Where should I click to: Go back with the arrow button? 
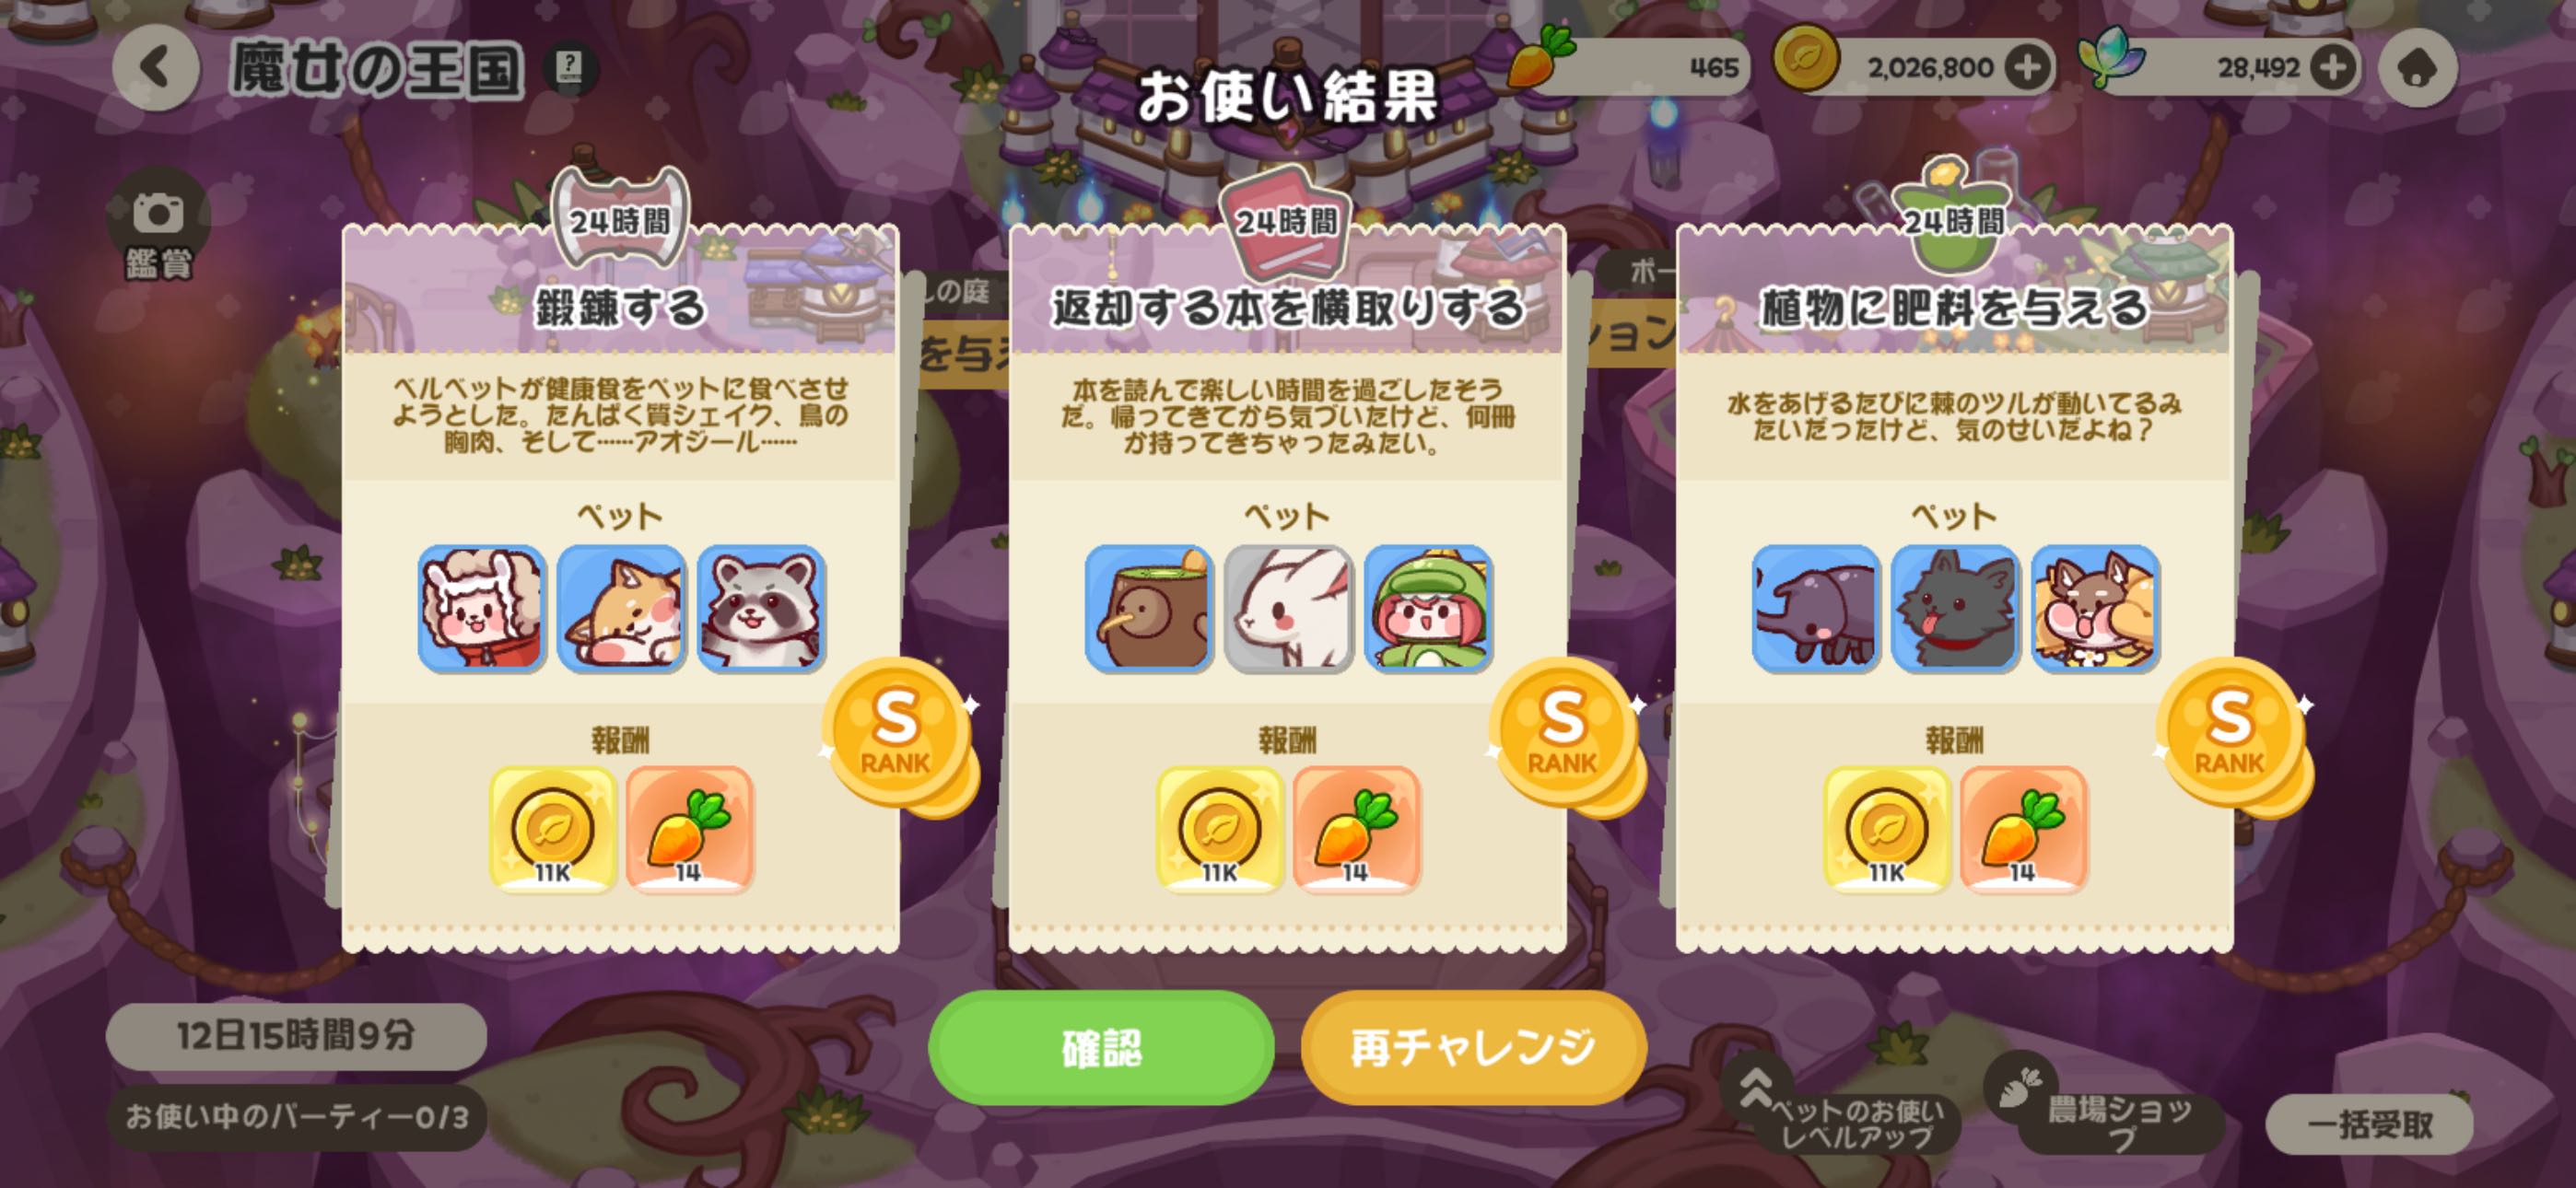click(x=156, y=68)
